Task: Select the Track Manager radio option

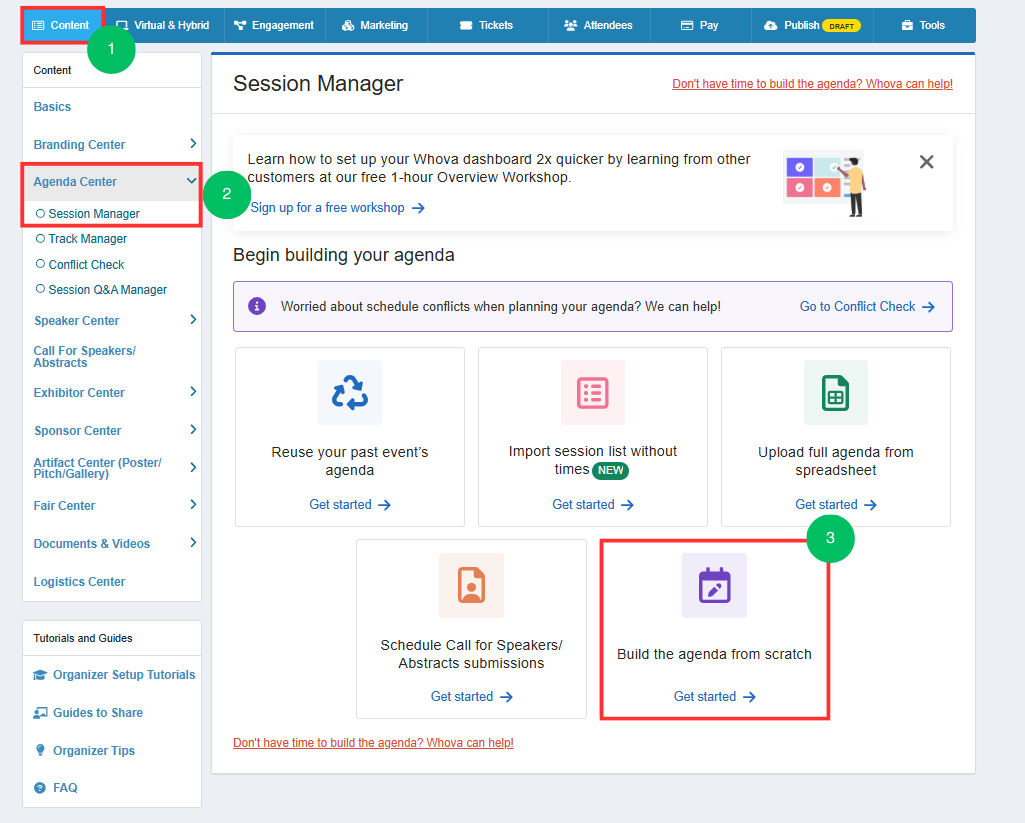Action: pos(41,239)
